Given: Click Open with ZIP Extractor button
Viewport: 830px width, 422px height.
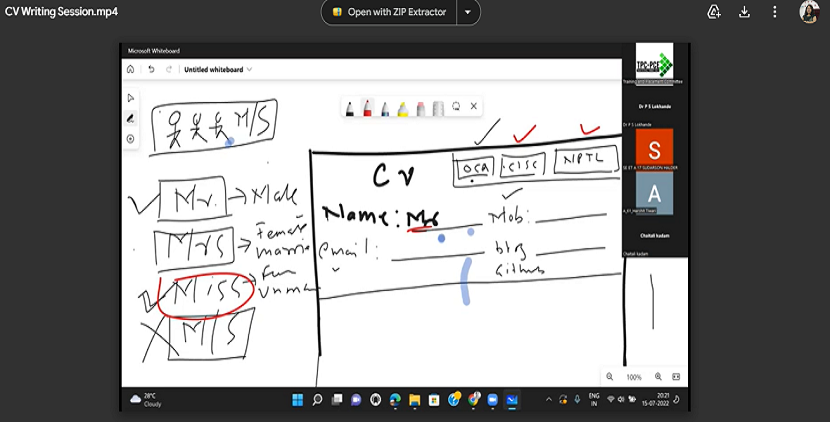Looking at the screenshot, I should pos(389,12).
